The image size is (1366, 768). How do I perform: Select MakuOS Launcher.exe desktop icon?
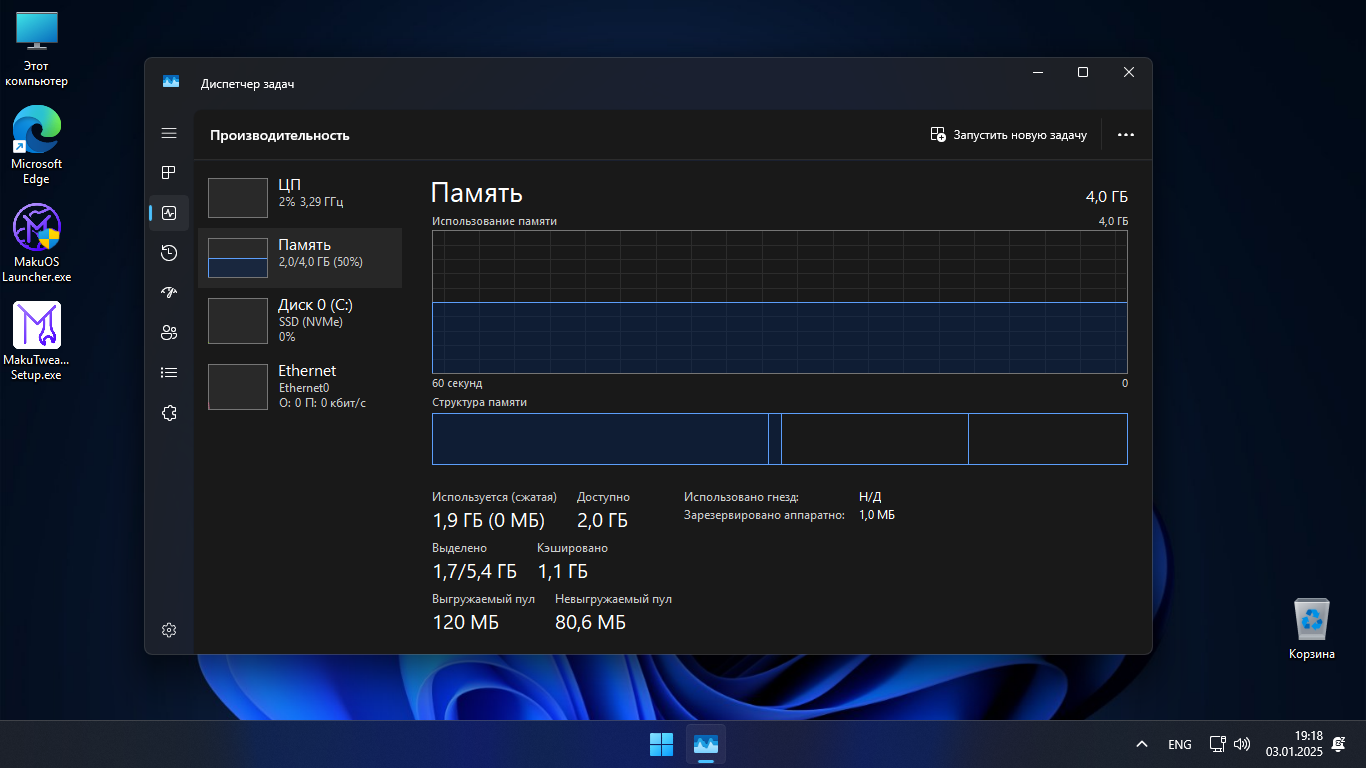pyautogui.click(x=37, y=244)
